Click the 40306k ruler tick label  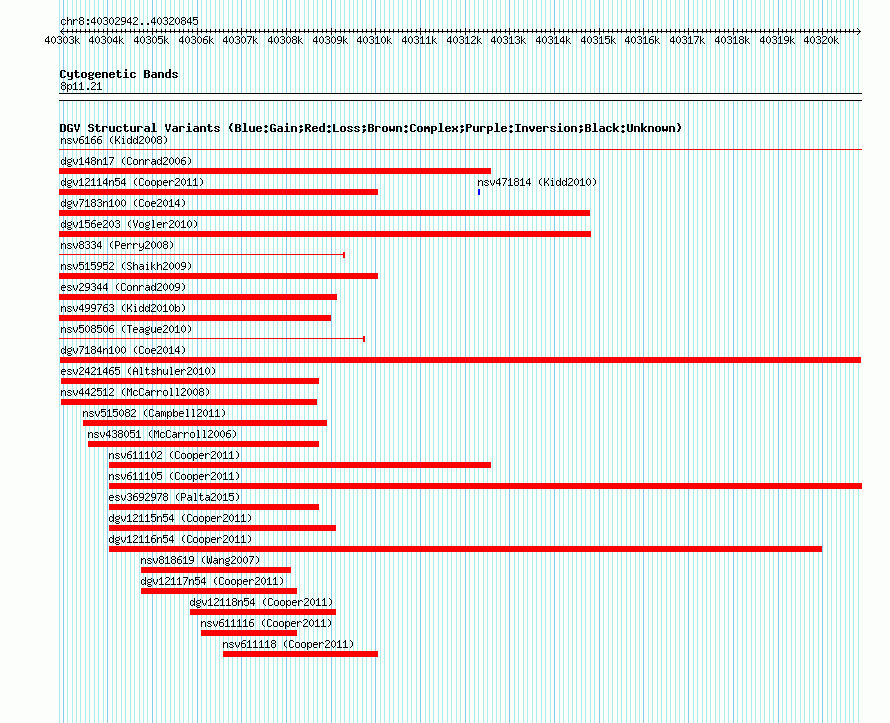click(x=196, y=40)
